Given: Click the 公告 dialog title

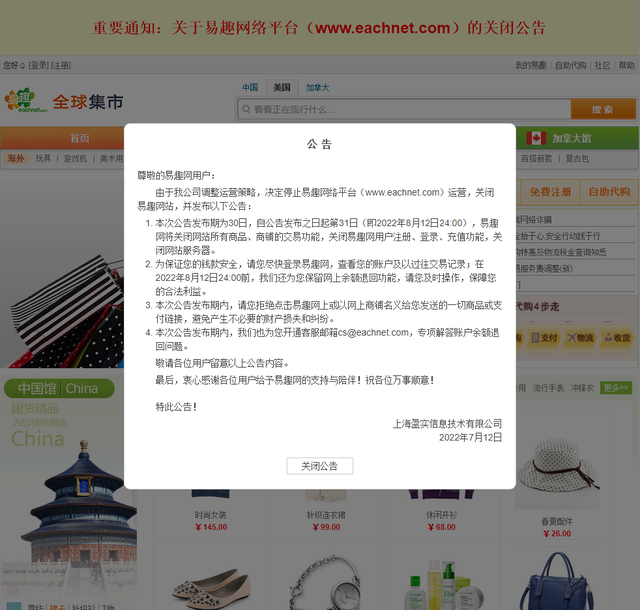Looking at the screenshot, I should (320, 144).
